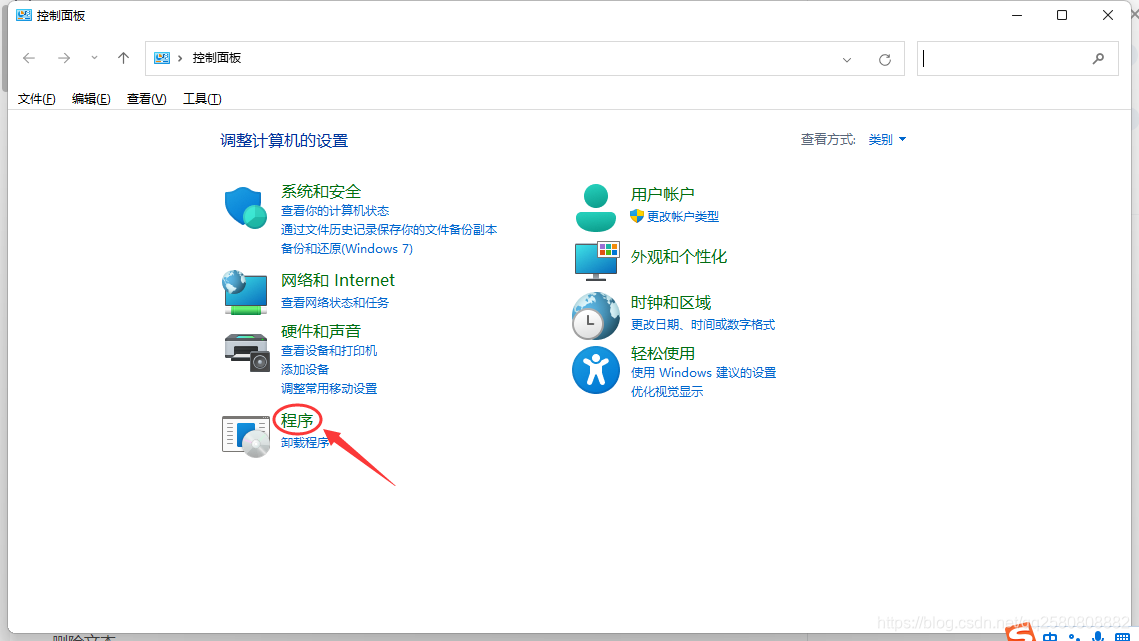Click the Control Panel search box

pos(1018,59)
